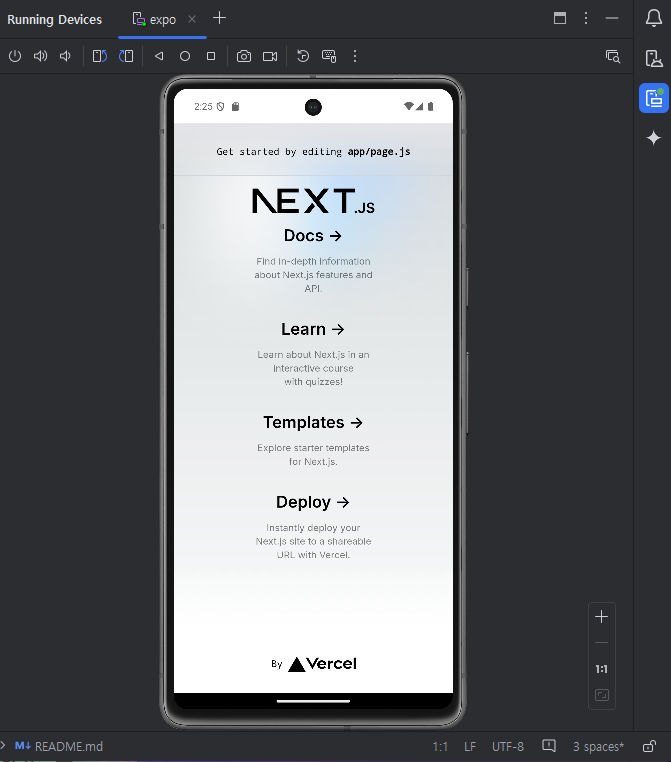The height and width of the screenshot is (762, 671).
Task: Tap the Next.js logo
Action: click(313, 201)
